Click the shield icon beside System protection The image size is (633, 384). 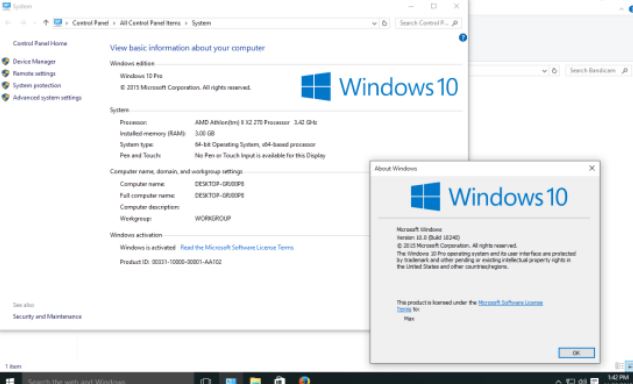click(x=6, y=86)
